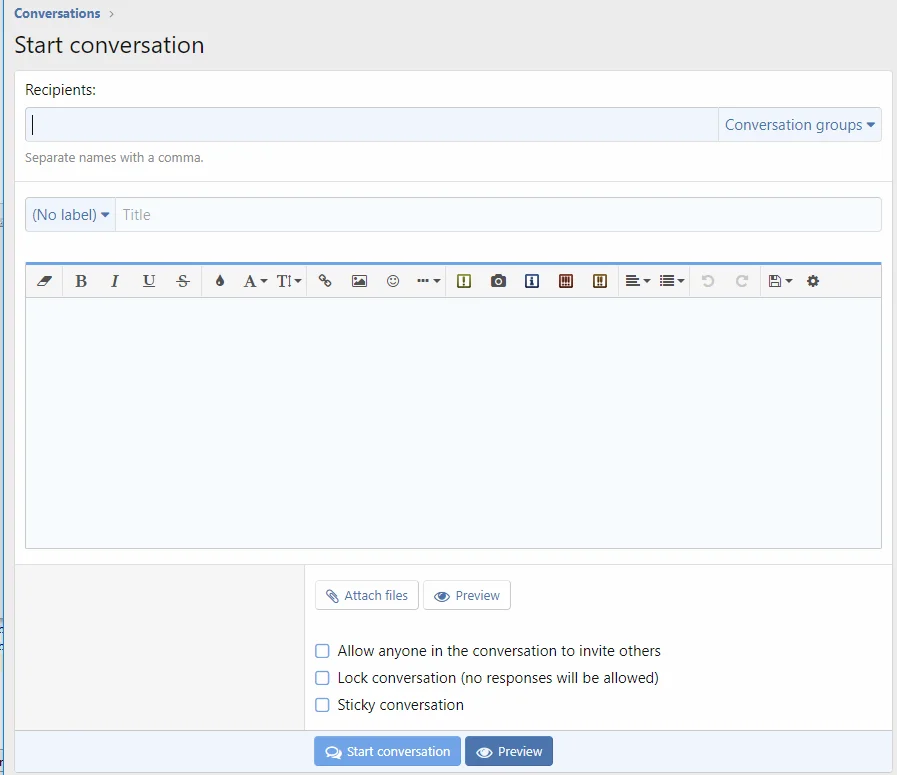Click the camera media icon
897x775 pixels.
click(498, 281)
